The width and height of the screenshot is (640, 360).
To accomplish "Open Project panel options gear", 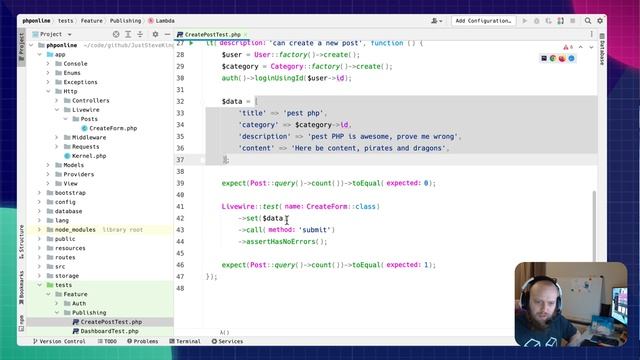I will tap(155, 34).
